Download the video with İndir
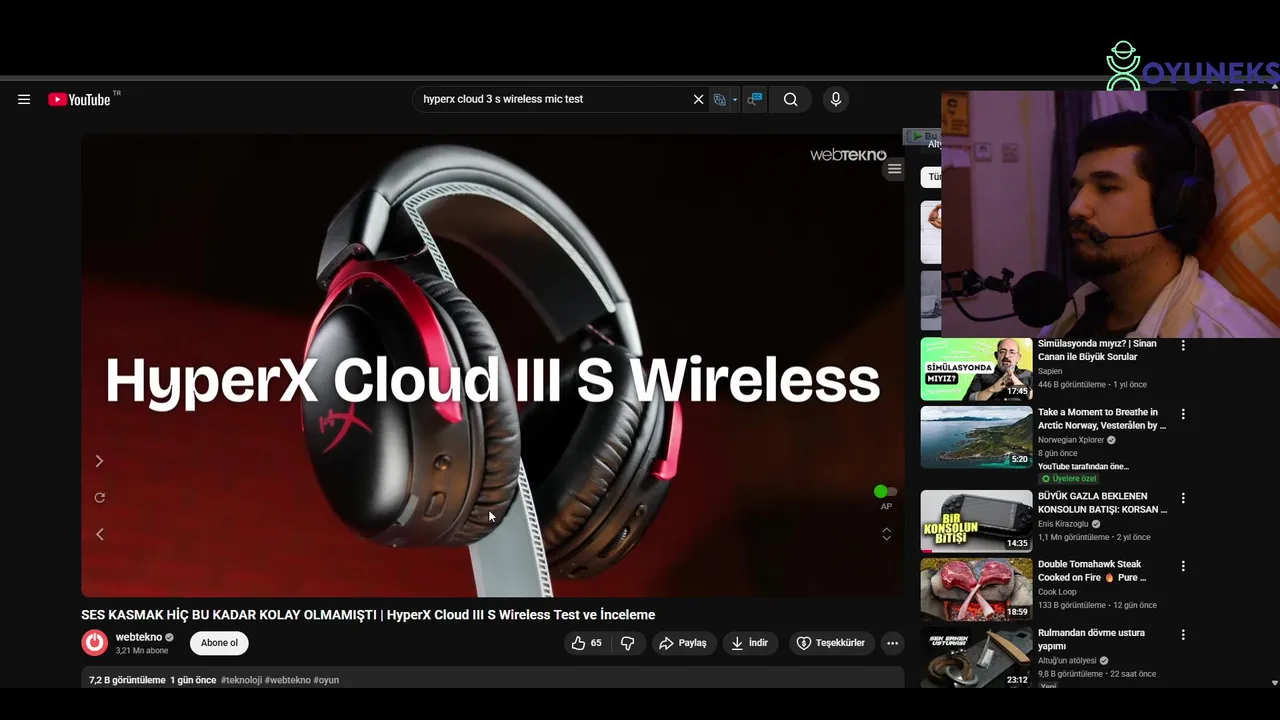The height and width of the screenshot is (720, 1280). 750,643
